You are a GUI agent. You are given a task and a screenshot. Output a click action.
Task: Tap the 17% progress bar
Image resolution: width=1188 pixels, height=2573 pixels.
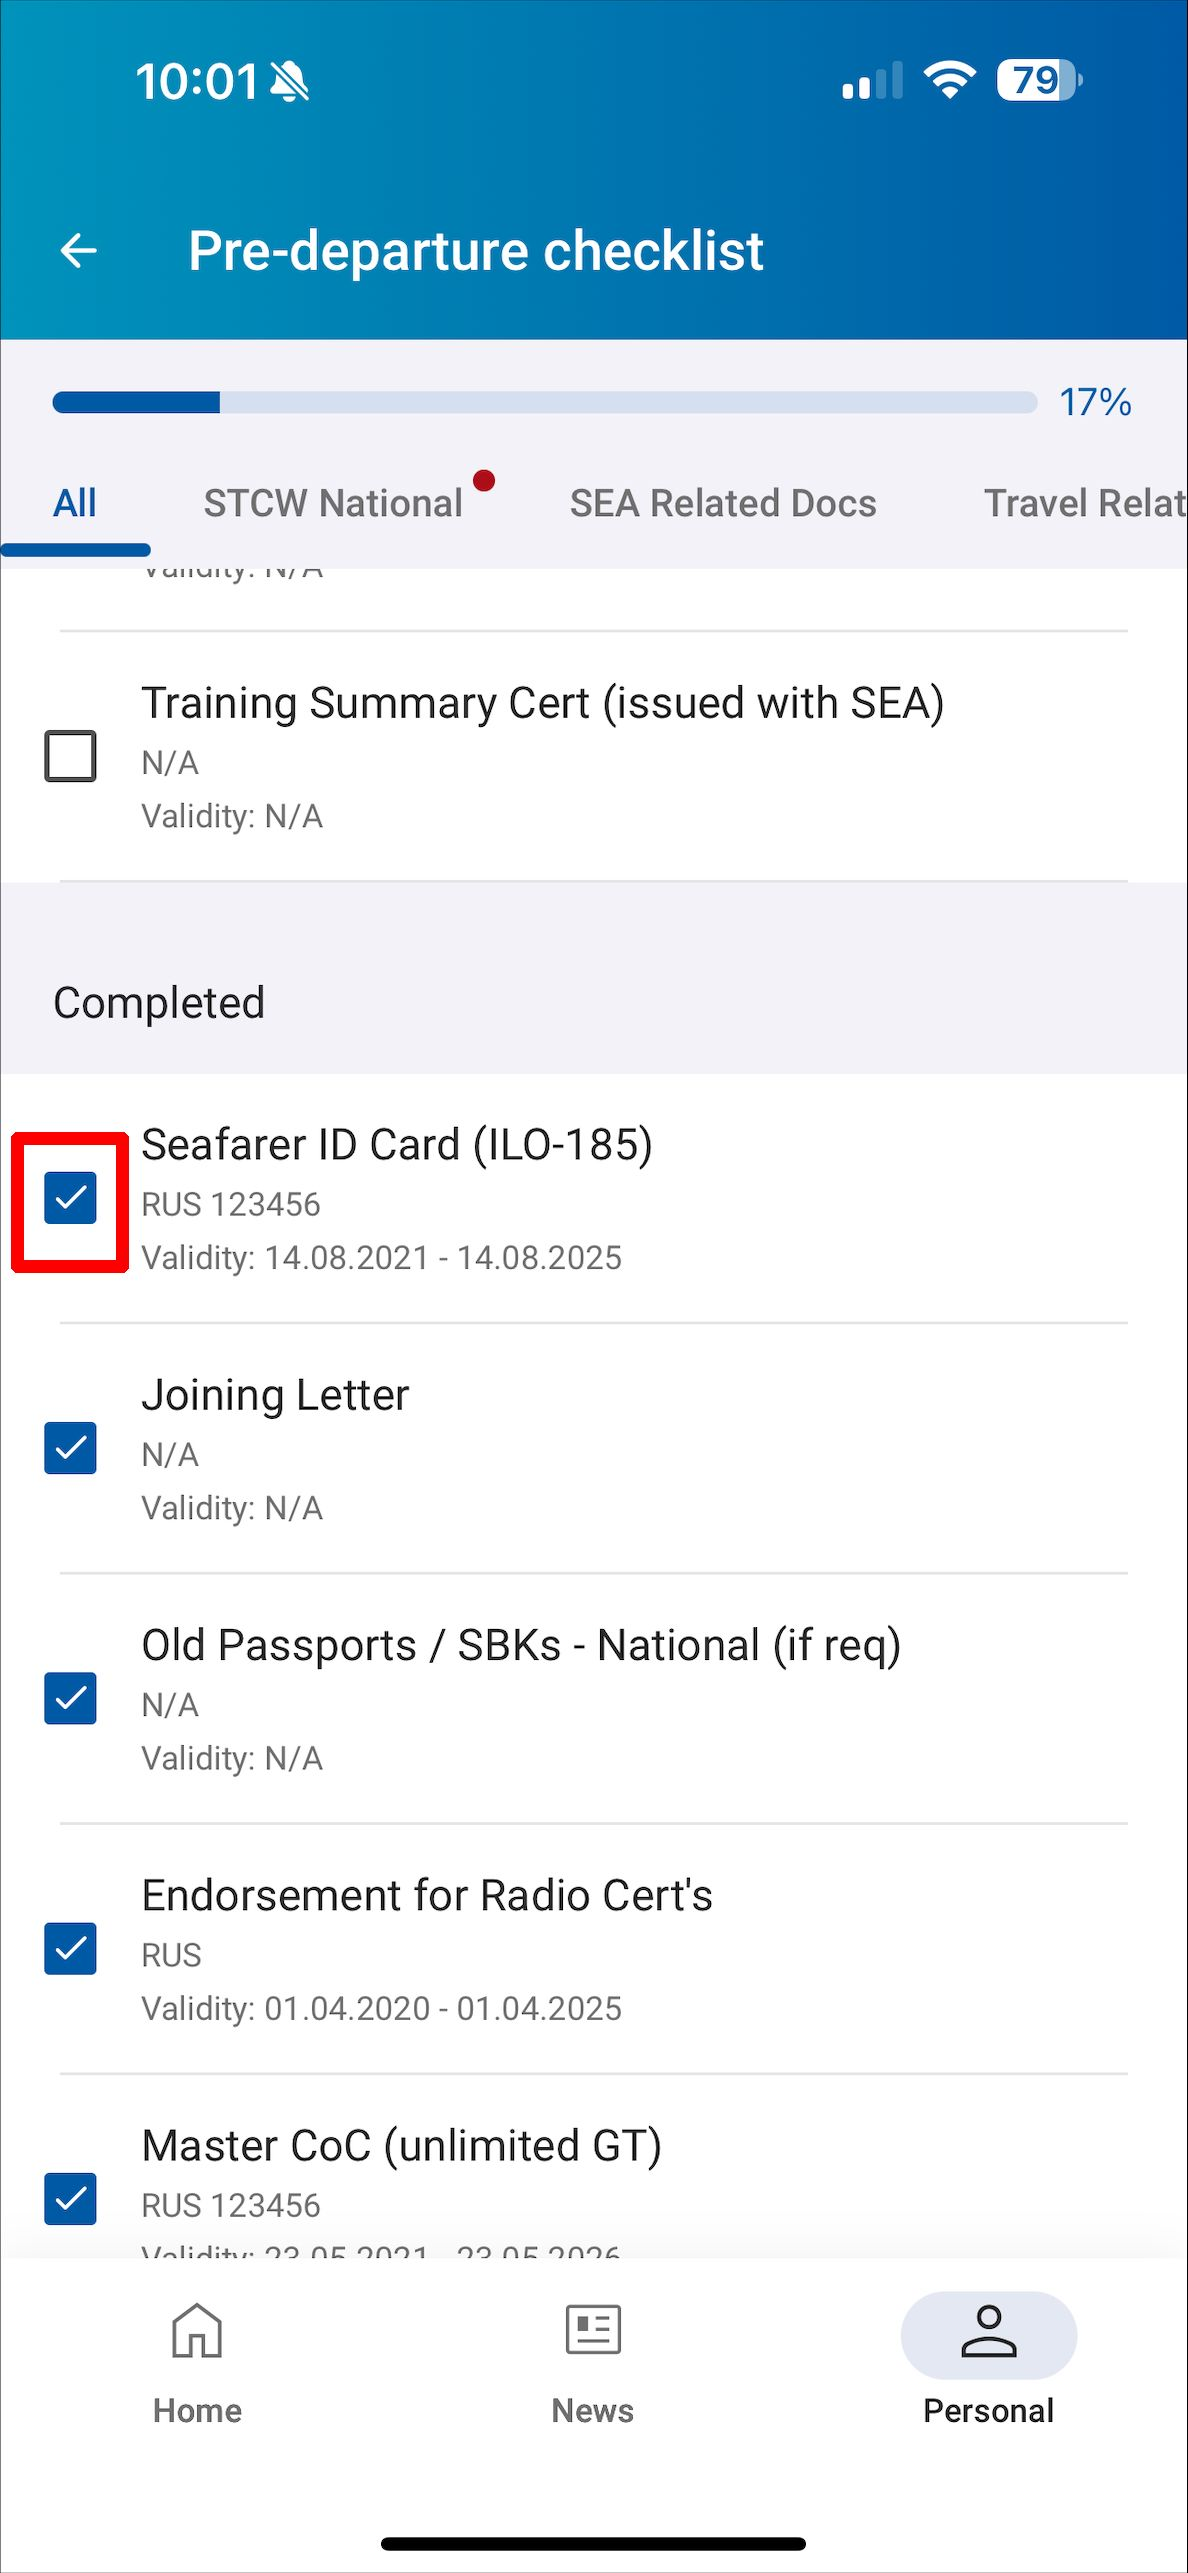[545, 402]
